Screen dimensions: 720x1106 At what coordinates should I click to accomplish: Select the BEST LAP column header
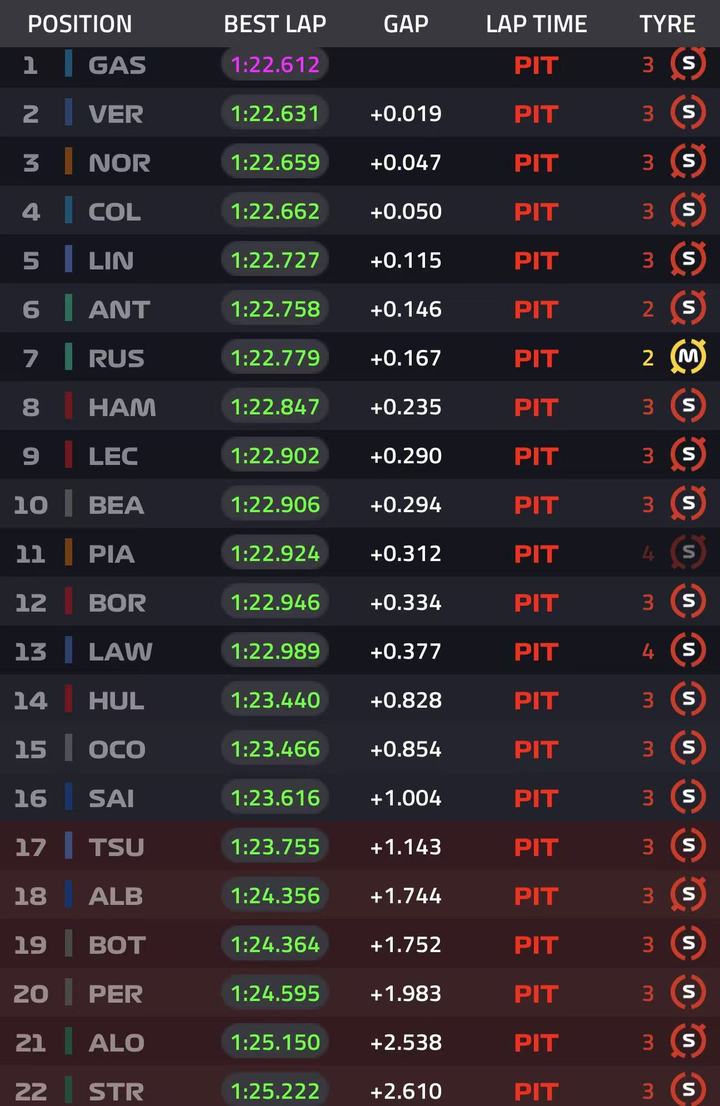275,24
